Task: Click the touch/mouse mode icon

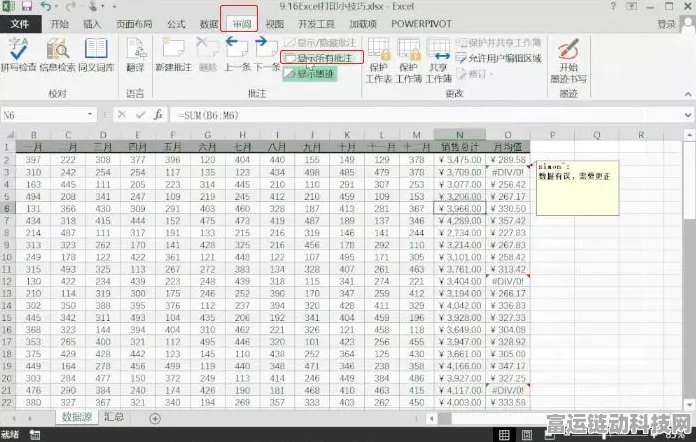Action: pyautogui.click(x=94, y=6)
